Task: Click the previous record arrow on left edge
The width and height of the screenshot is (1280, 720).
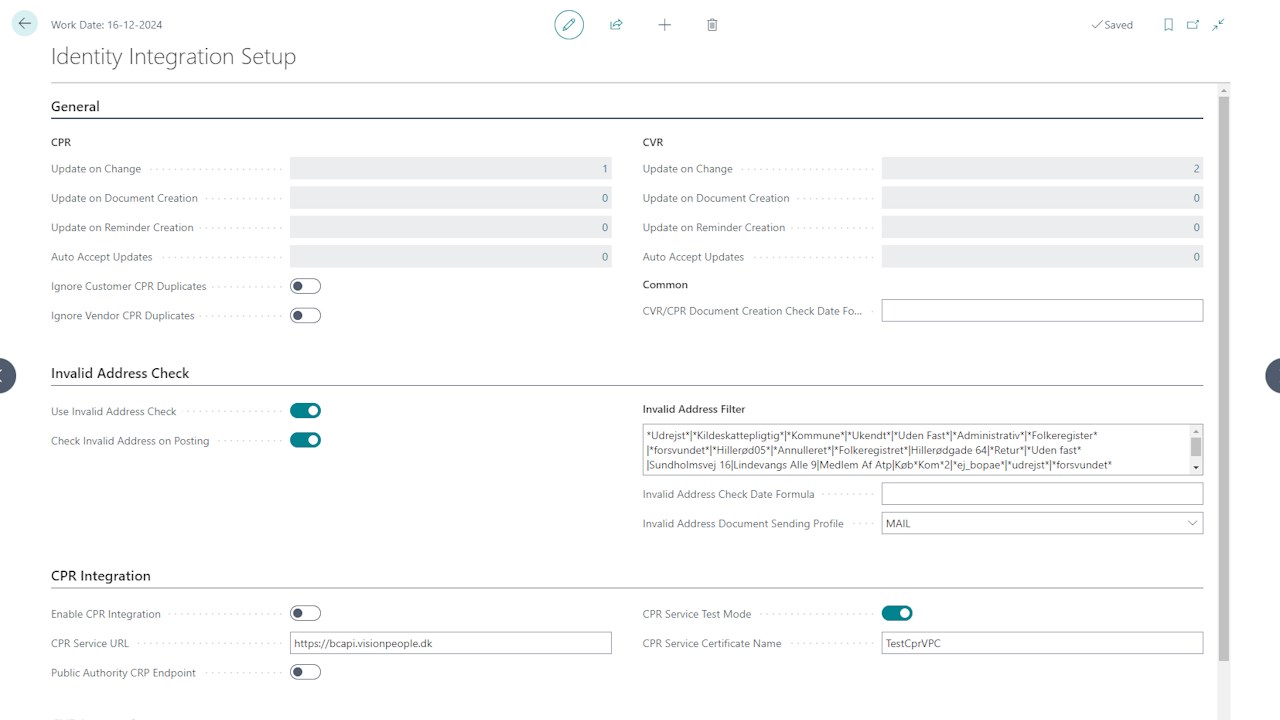Action: click(6, 375)
